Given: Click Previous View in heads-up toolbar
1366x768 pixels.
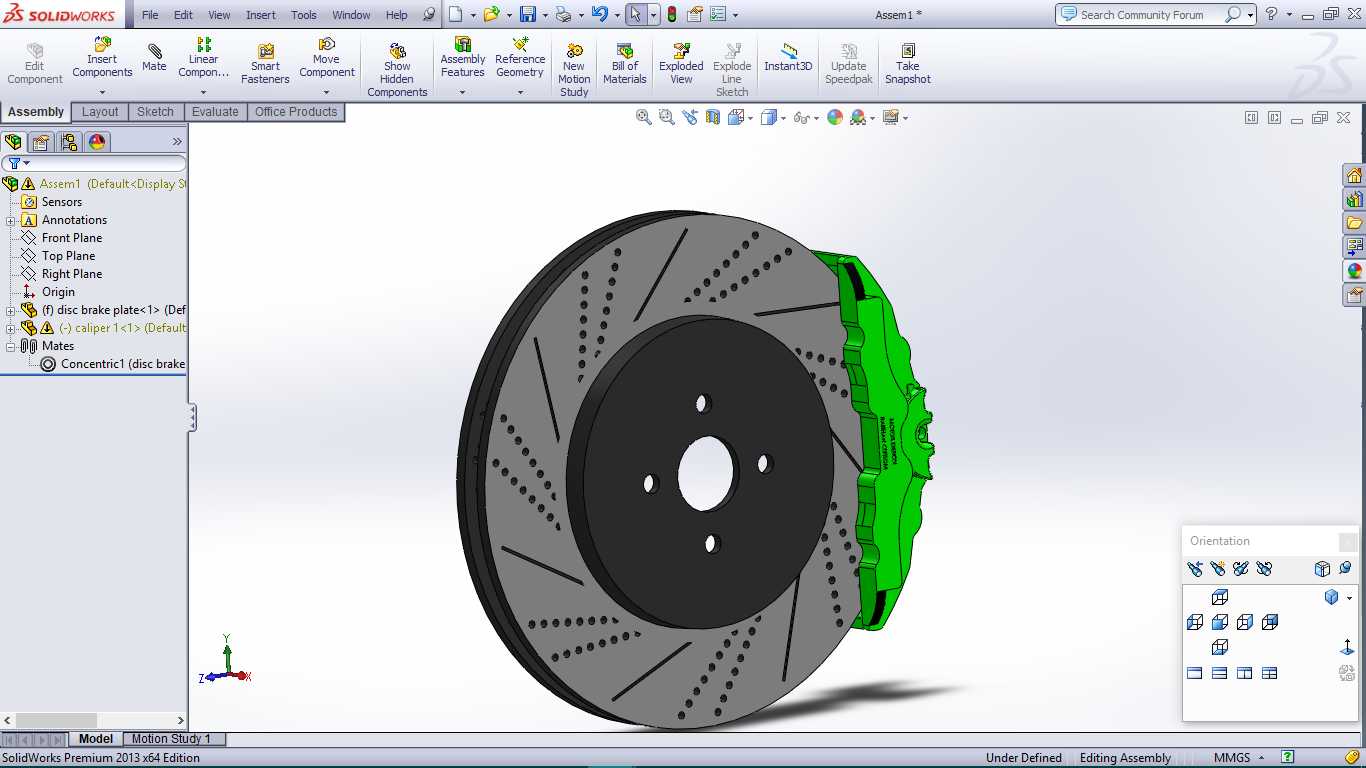Looking at the screenshot, I should pyautogui.click(x=690, y=117).
